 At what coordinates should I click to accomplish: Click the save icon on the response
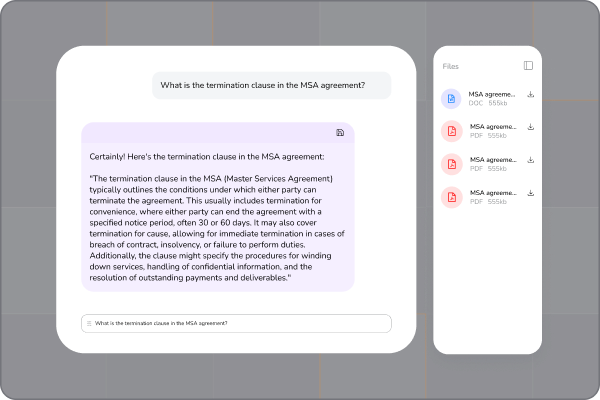click(x=340, y=132)
